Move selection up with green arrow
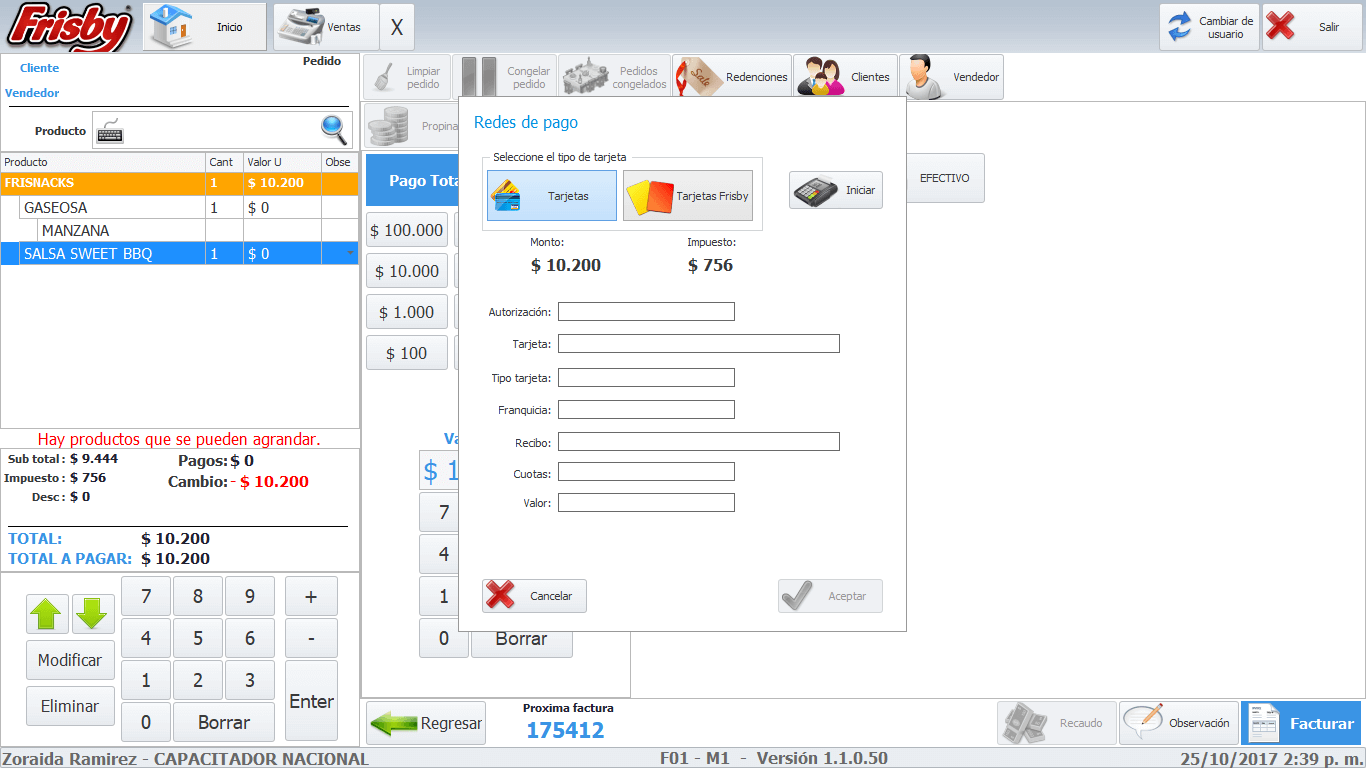Screen dimensions: 1366x768 click(47, 614)
